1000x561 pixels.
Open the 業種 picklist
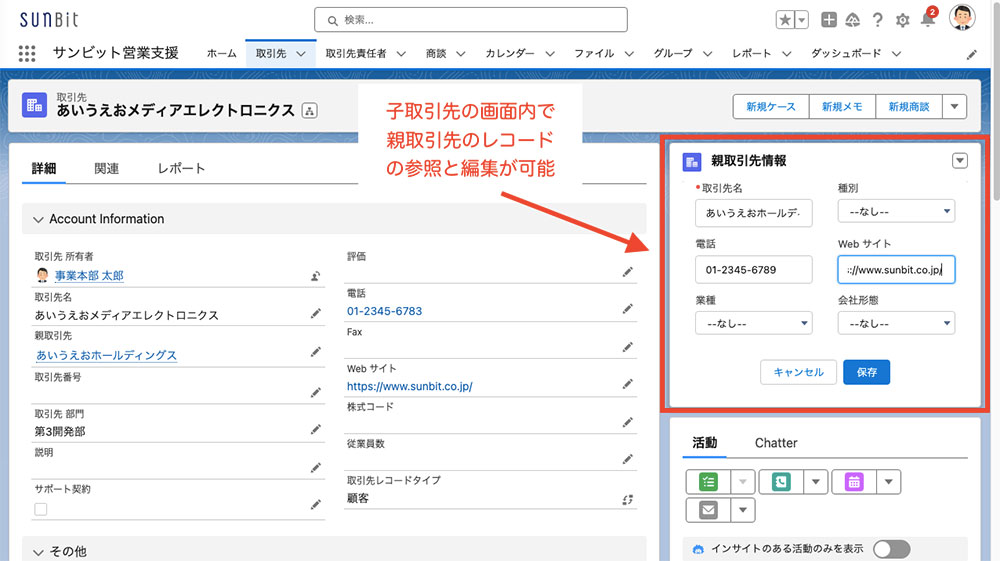[754, 323]
